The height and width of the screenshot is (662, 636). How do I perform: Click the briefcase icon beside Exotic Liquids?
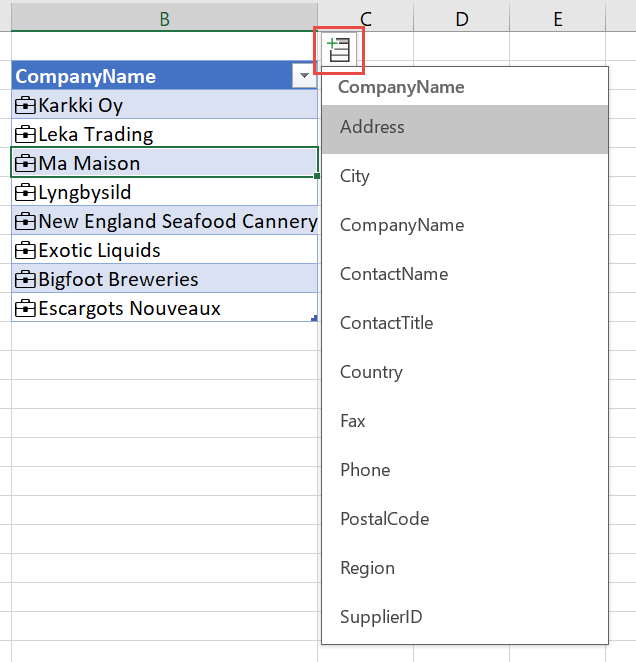tap(25, 251)
